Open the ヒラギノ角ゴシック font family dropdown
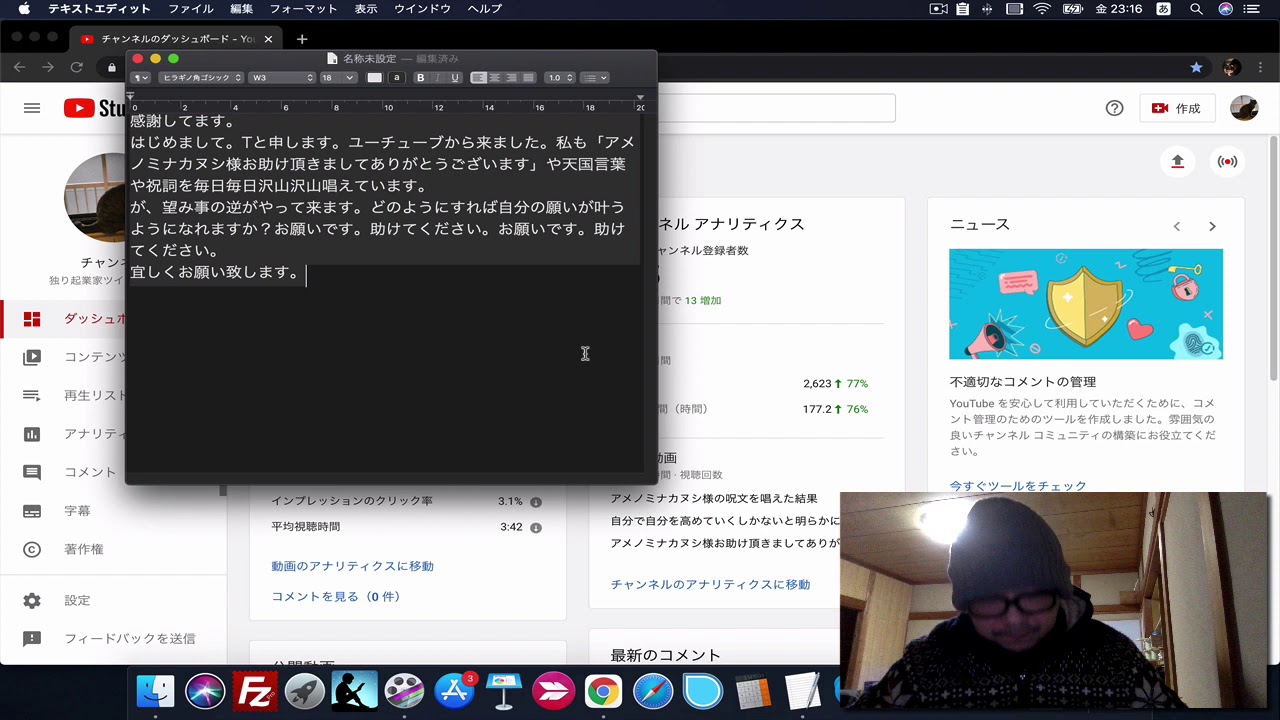Image resolution: width=1280 pixels, height=720 pixels. click(x=201, y=78)
